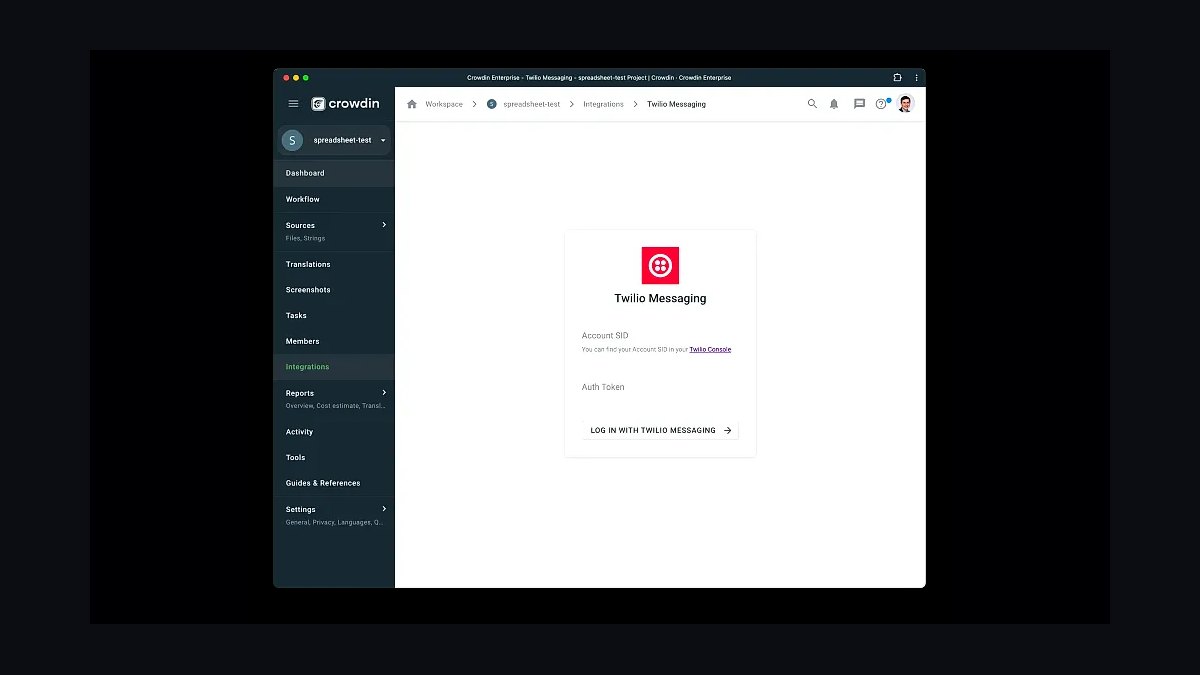Click the Twilio Messaging card heading
1200x675 pixels.
pos(660,298)
